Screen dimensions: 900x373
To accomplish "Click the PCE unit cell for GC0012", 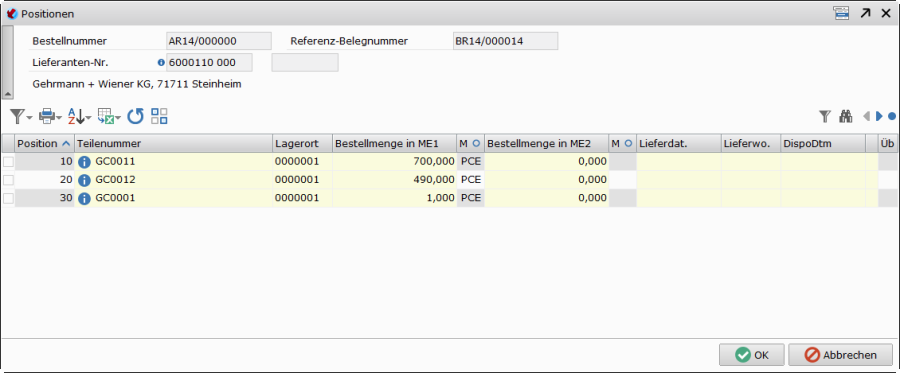I will coord(471,180).
